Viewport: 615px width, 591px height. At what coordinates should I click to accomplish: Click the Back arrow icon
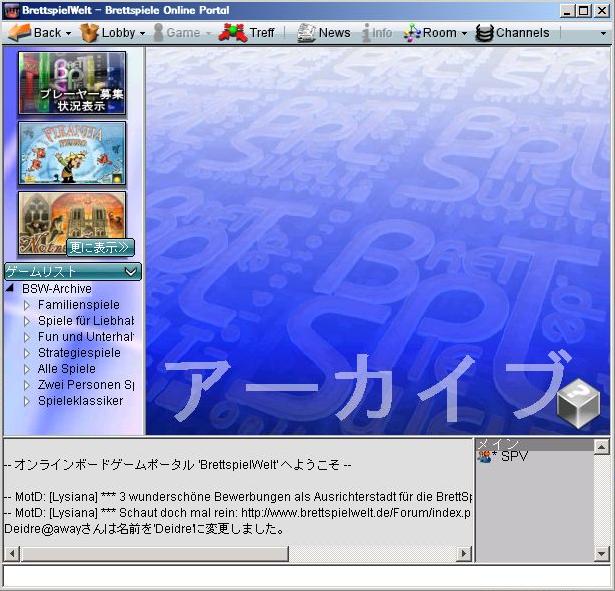click(19, 33)
